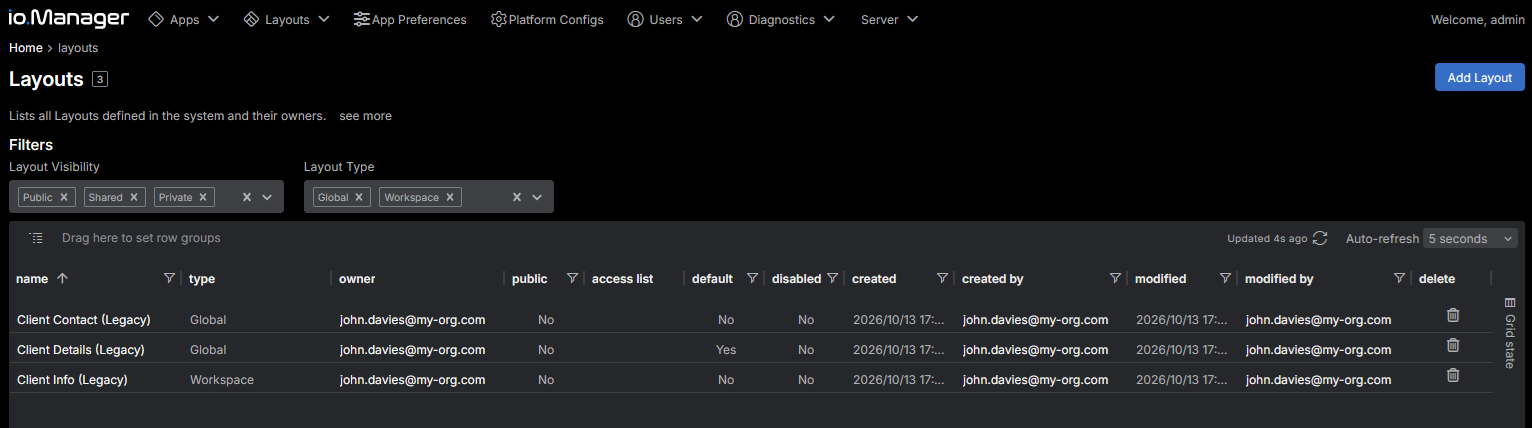
Task: Open filter on name column
Action: 169,279
